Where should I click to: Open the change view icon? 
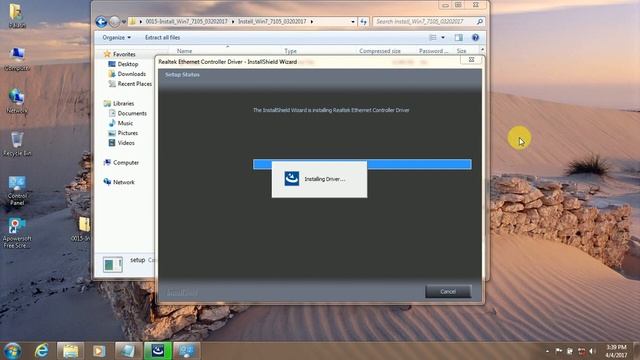tap(433, 38)
